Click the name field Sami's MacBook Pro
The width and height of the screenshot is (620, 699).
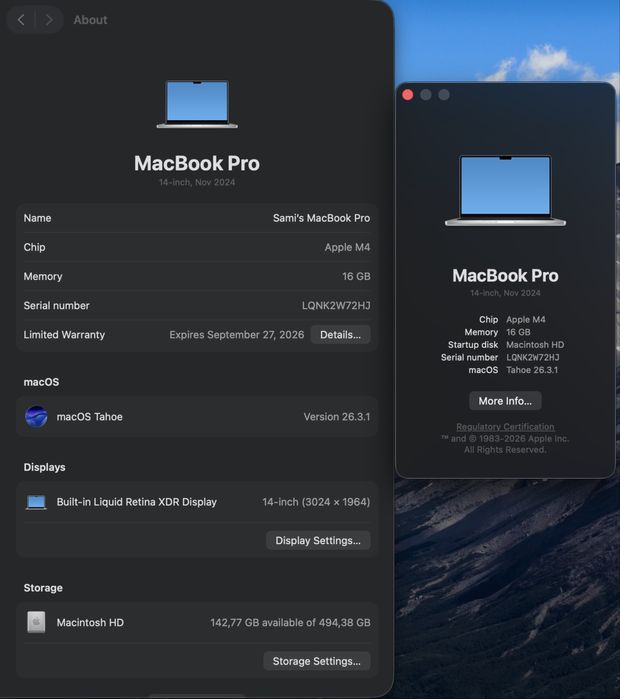(x=321, y=218)
